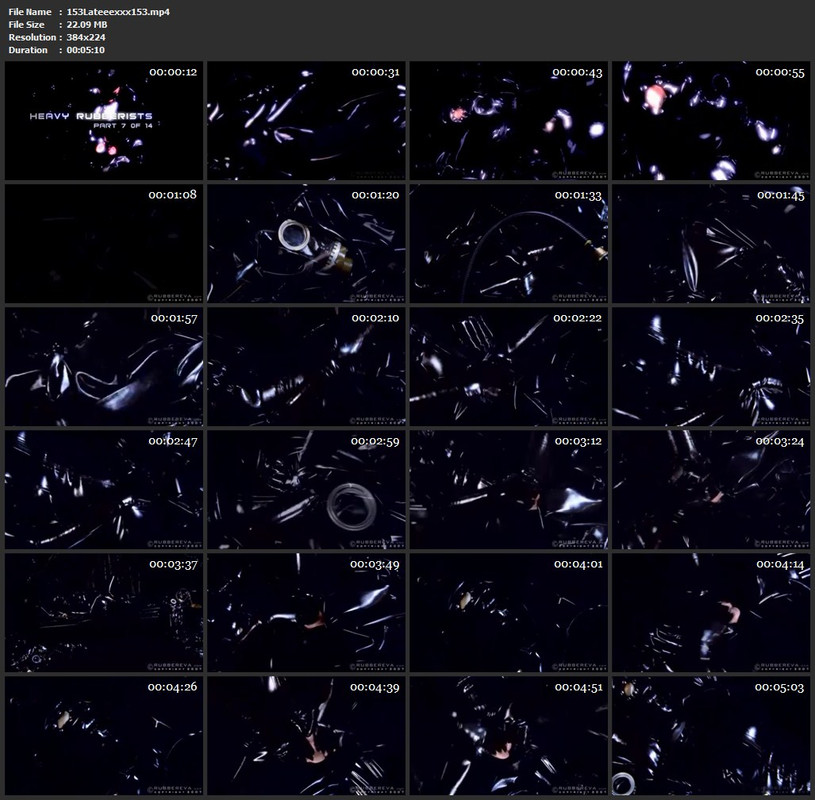
Task: Select thumbnail frame at 00:03:24
Action: coord(711,490)
